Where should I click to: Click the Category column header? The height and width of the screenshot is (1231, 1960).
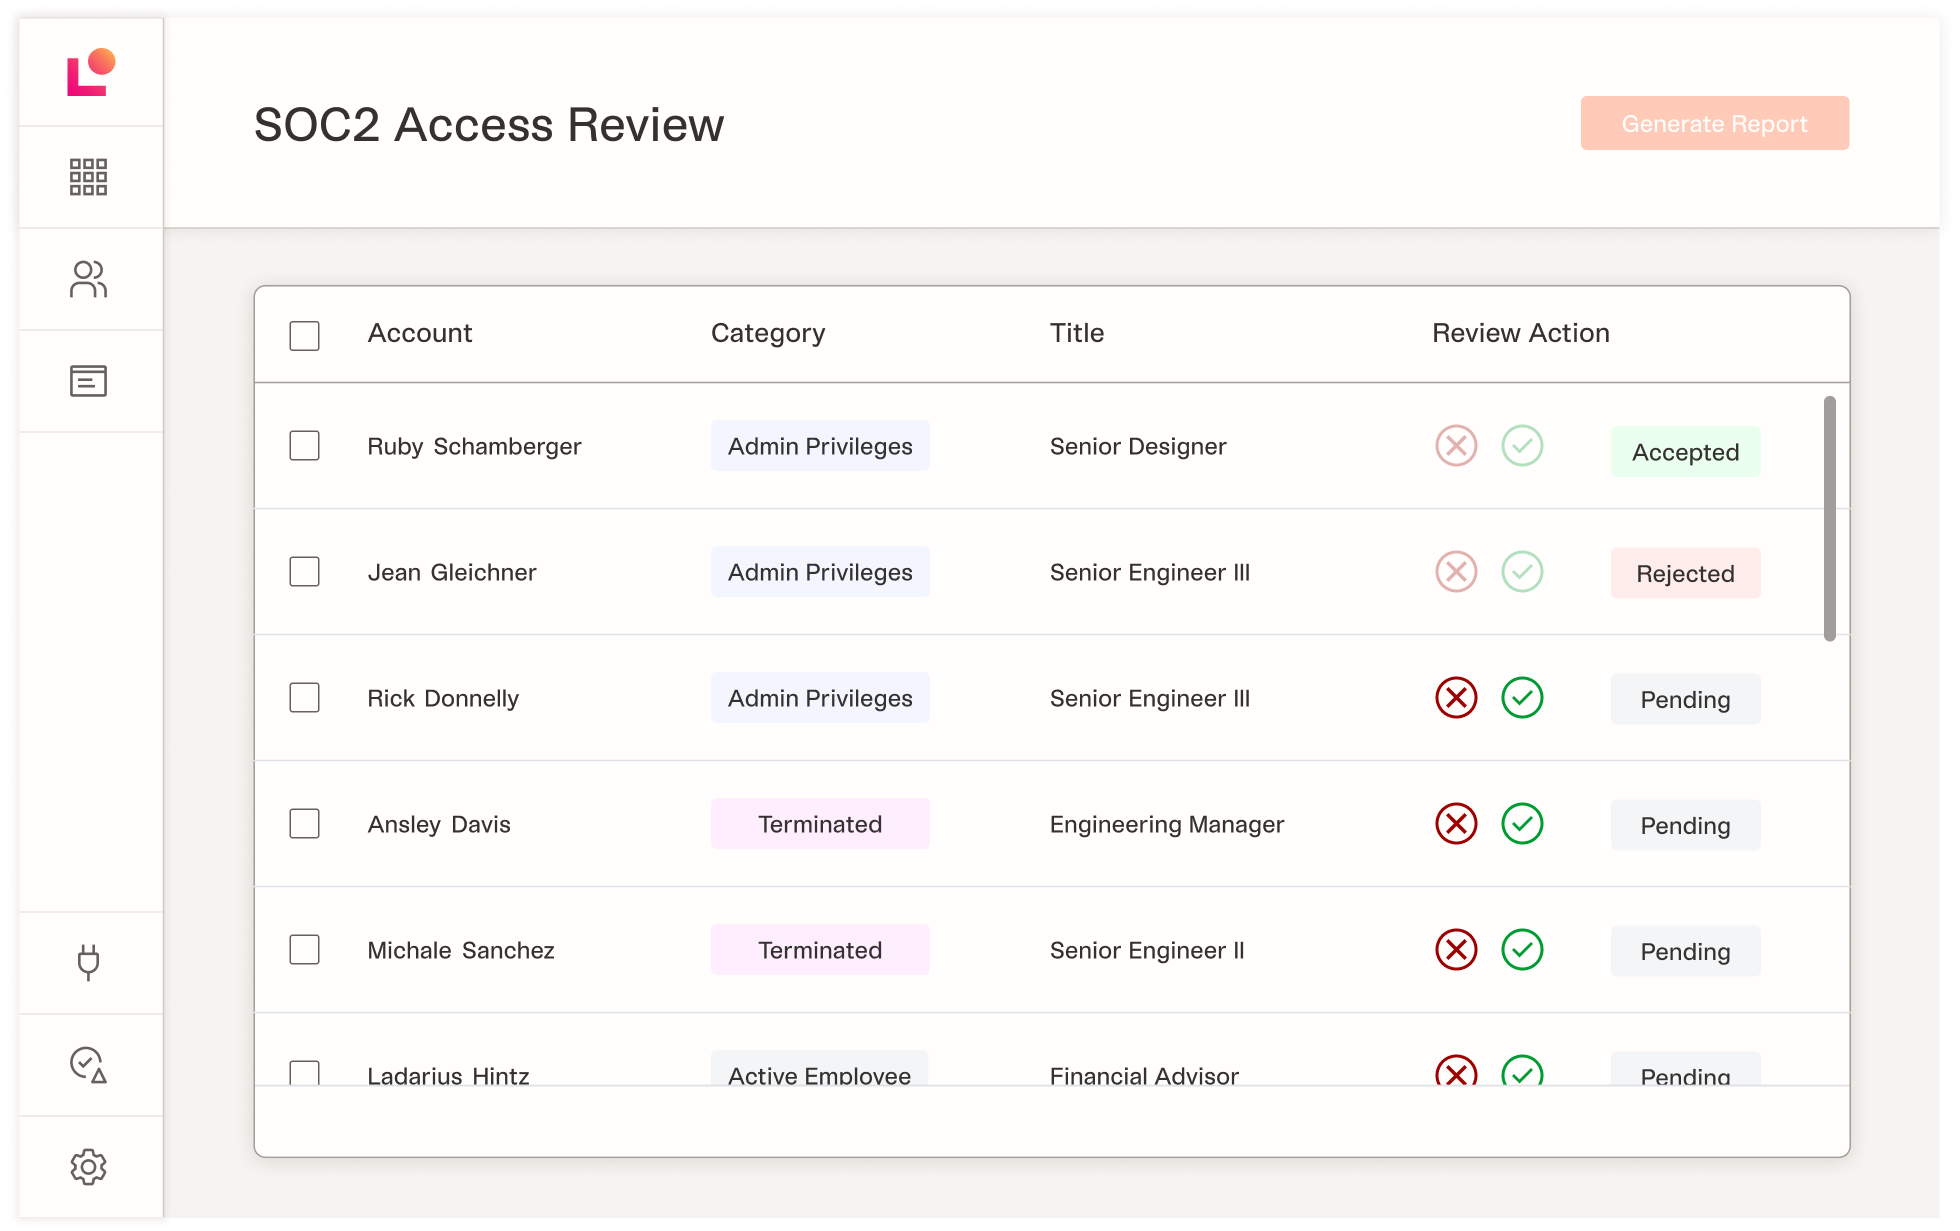(x=767, y=333)
